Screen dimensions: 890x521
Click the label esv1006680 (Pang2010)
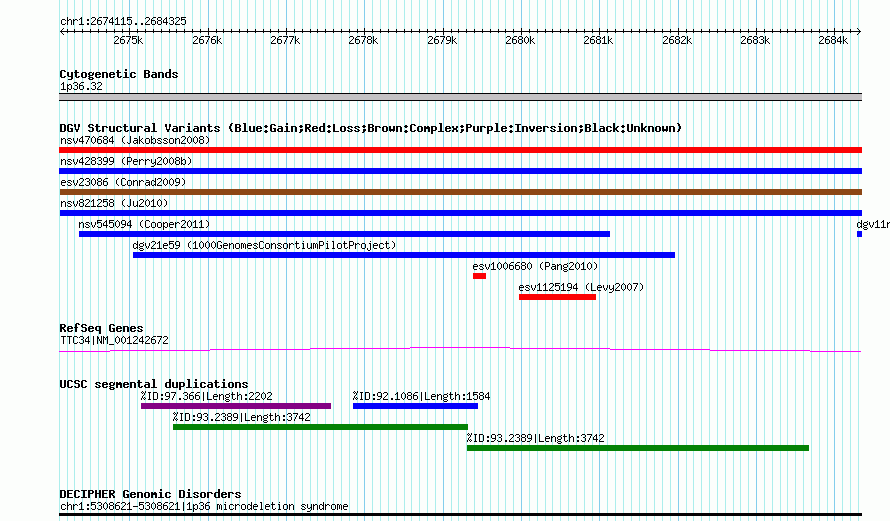[535, 266]
